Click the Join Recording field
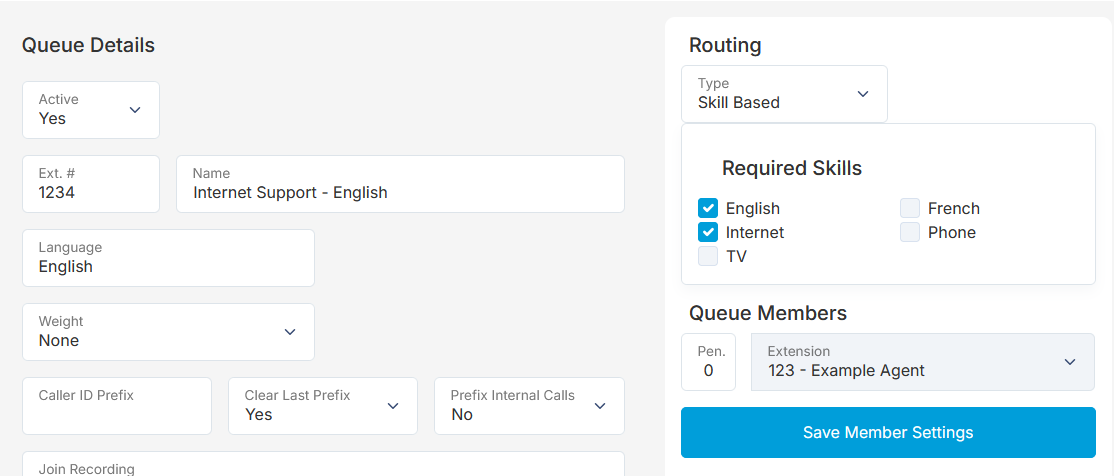 coord(323,464)
